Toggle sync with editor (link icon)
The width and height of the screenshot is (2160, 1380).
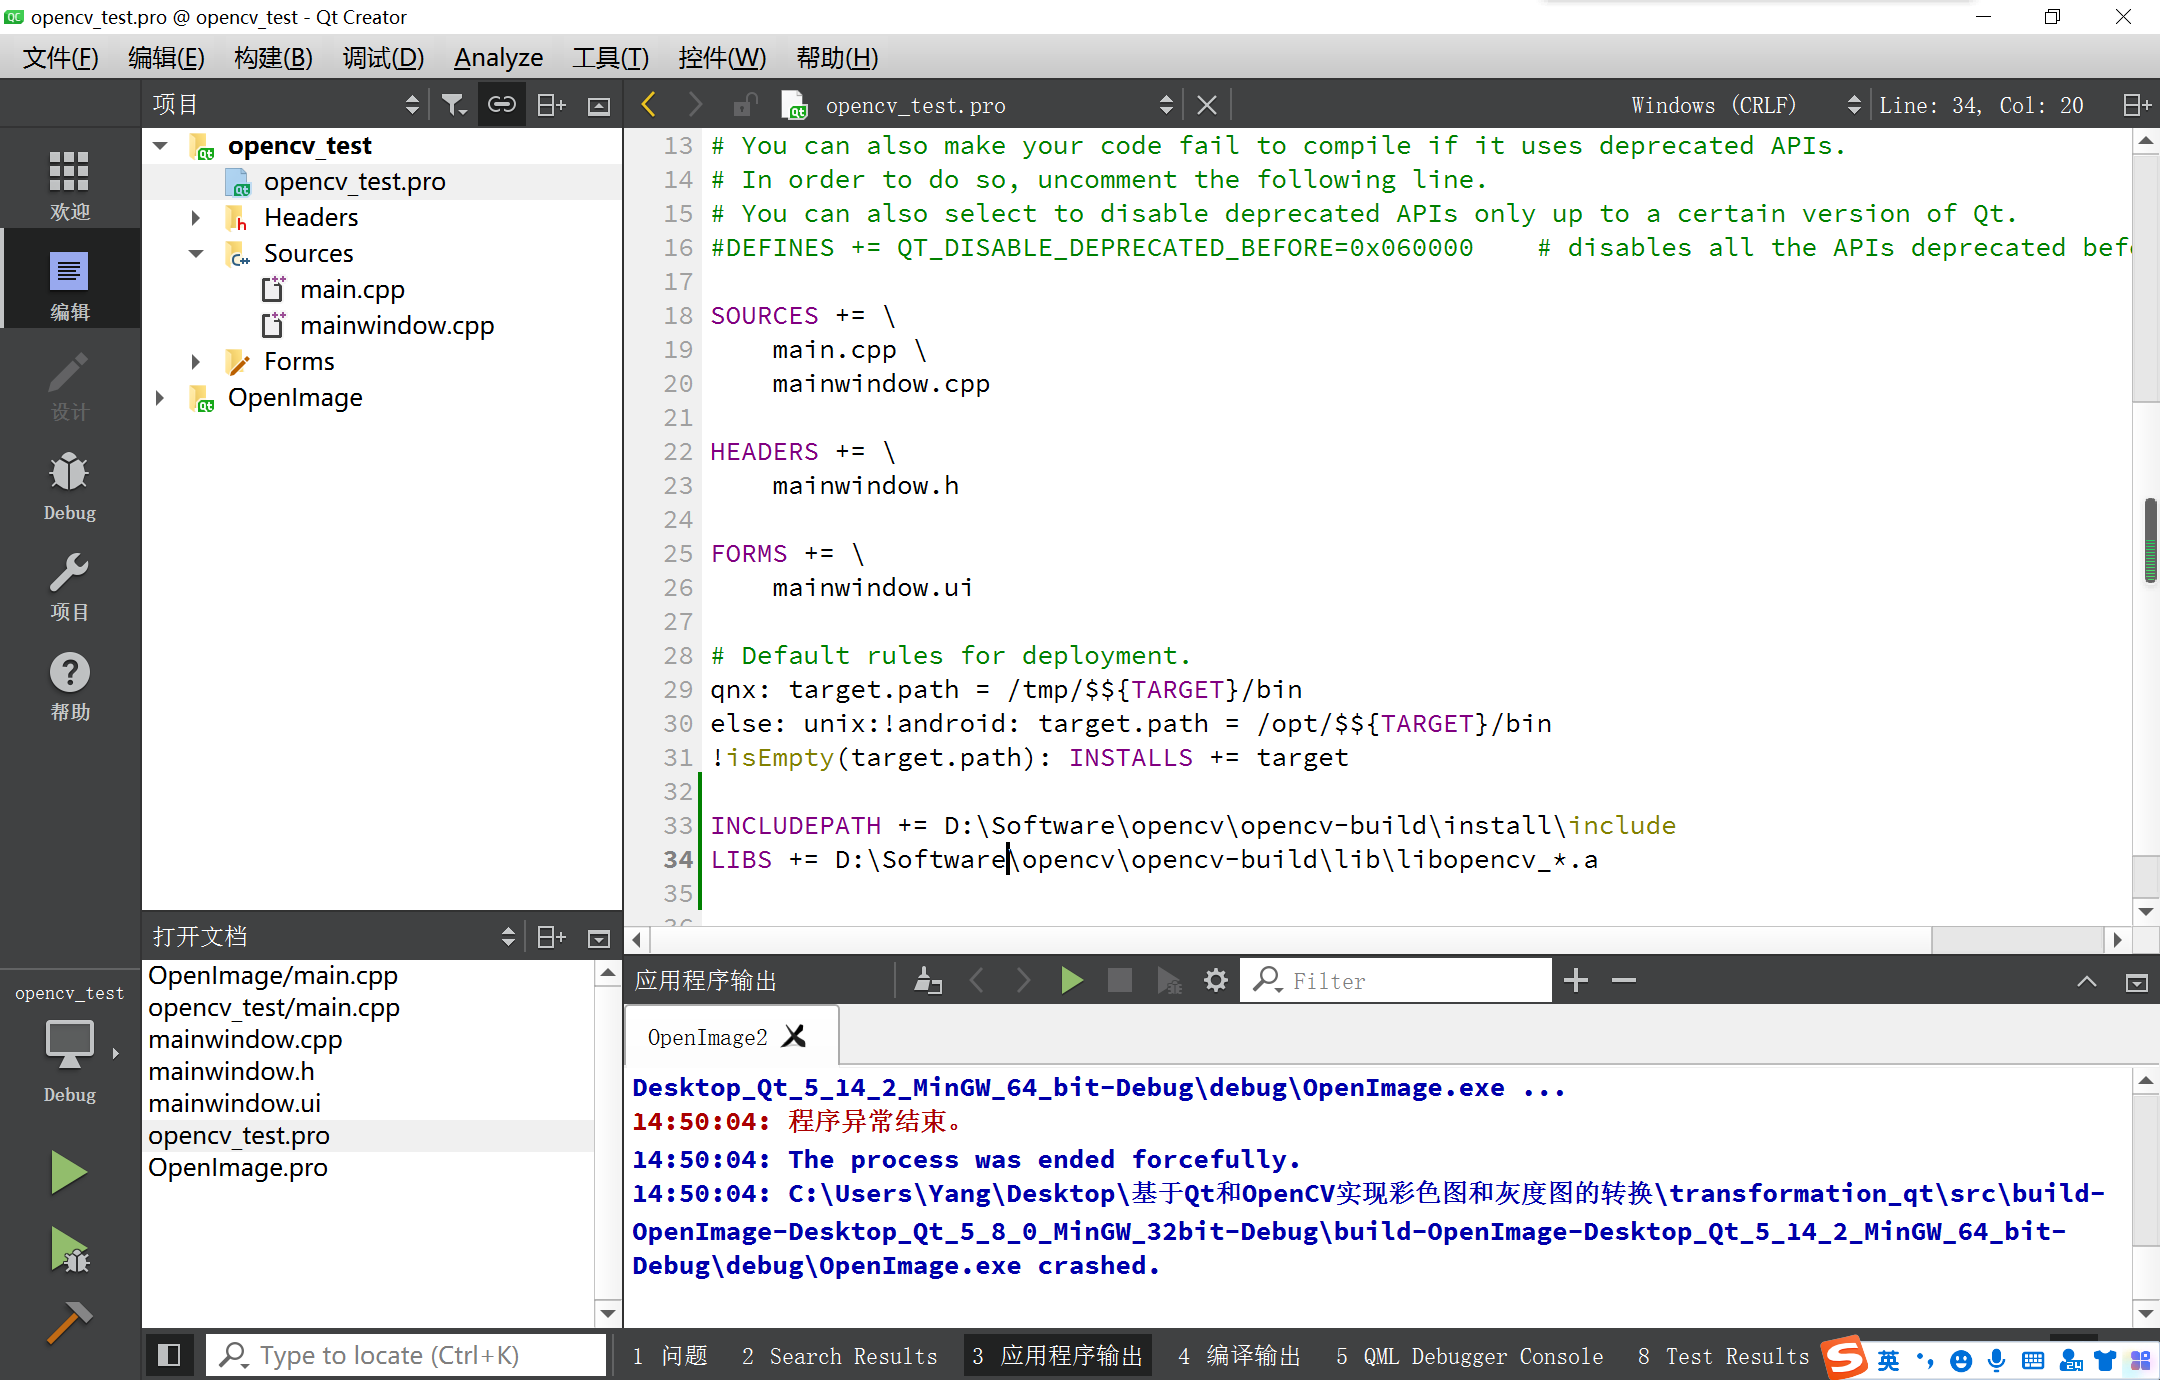tap(501, 105)
